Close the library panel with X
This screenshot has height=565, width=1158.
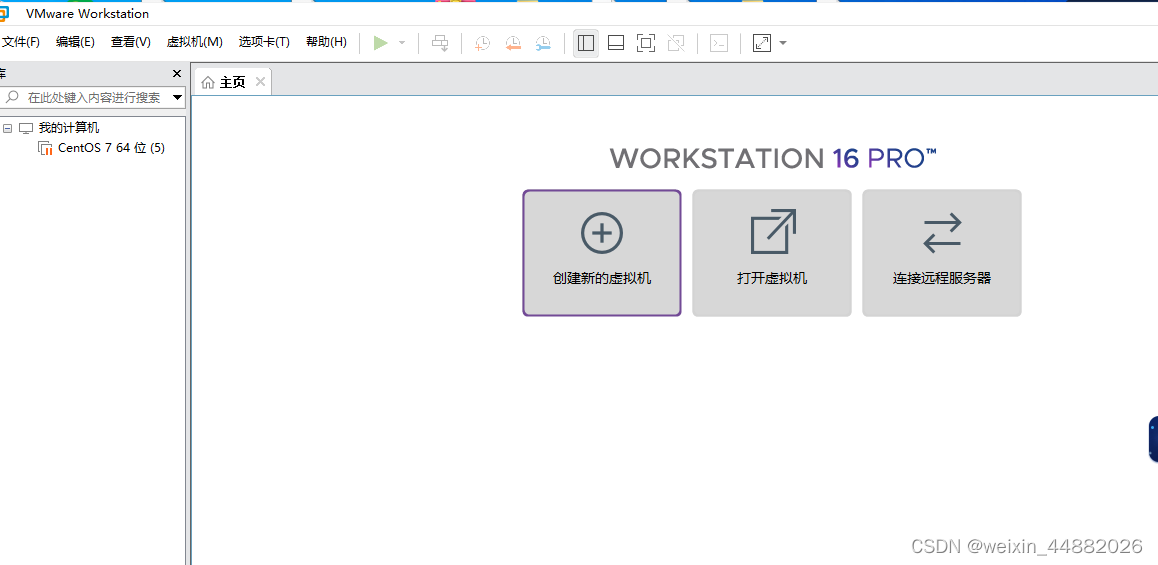[x=177, y=73]
